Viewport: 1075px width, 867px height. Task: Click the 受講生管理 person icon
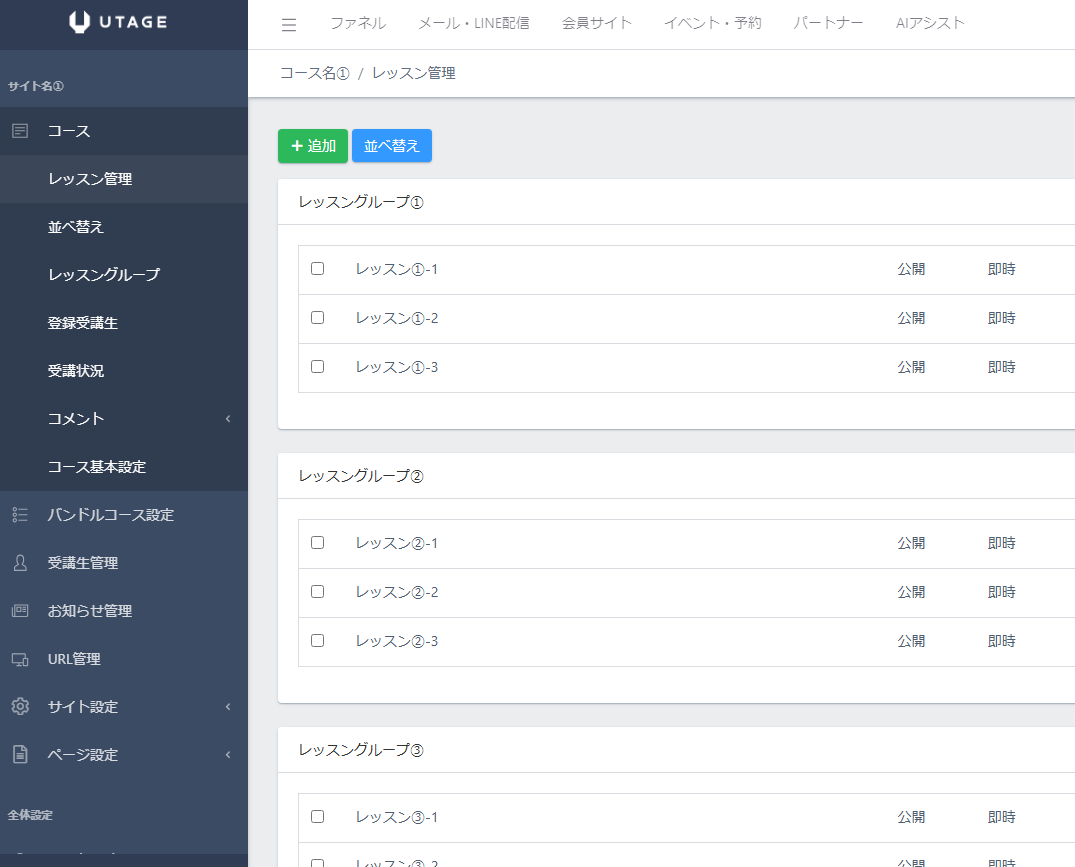pyautogui.click(x=20, y=563)
